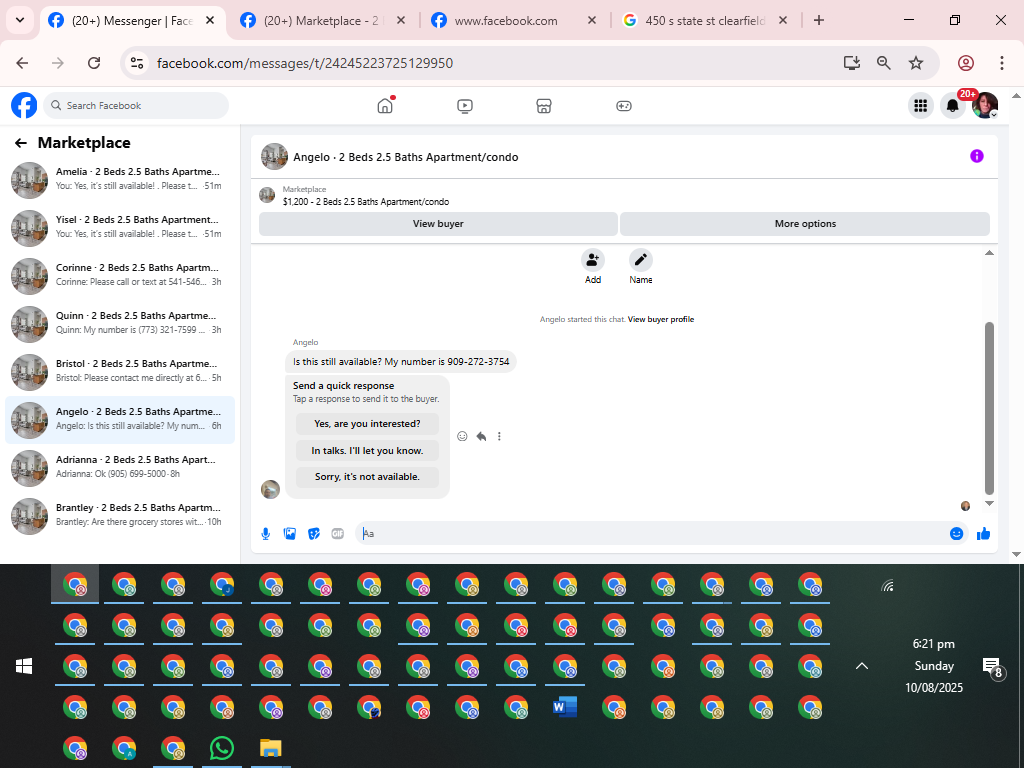The height and width of the screenshot is (768, 1024).
Task: Click the More options button
Action: 805,223
